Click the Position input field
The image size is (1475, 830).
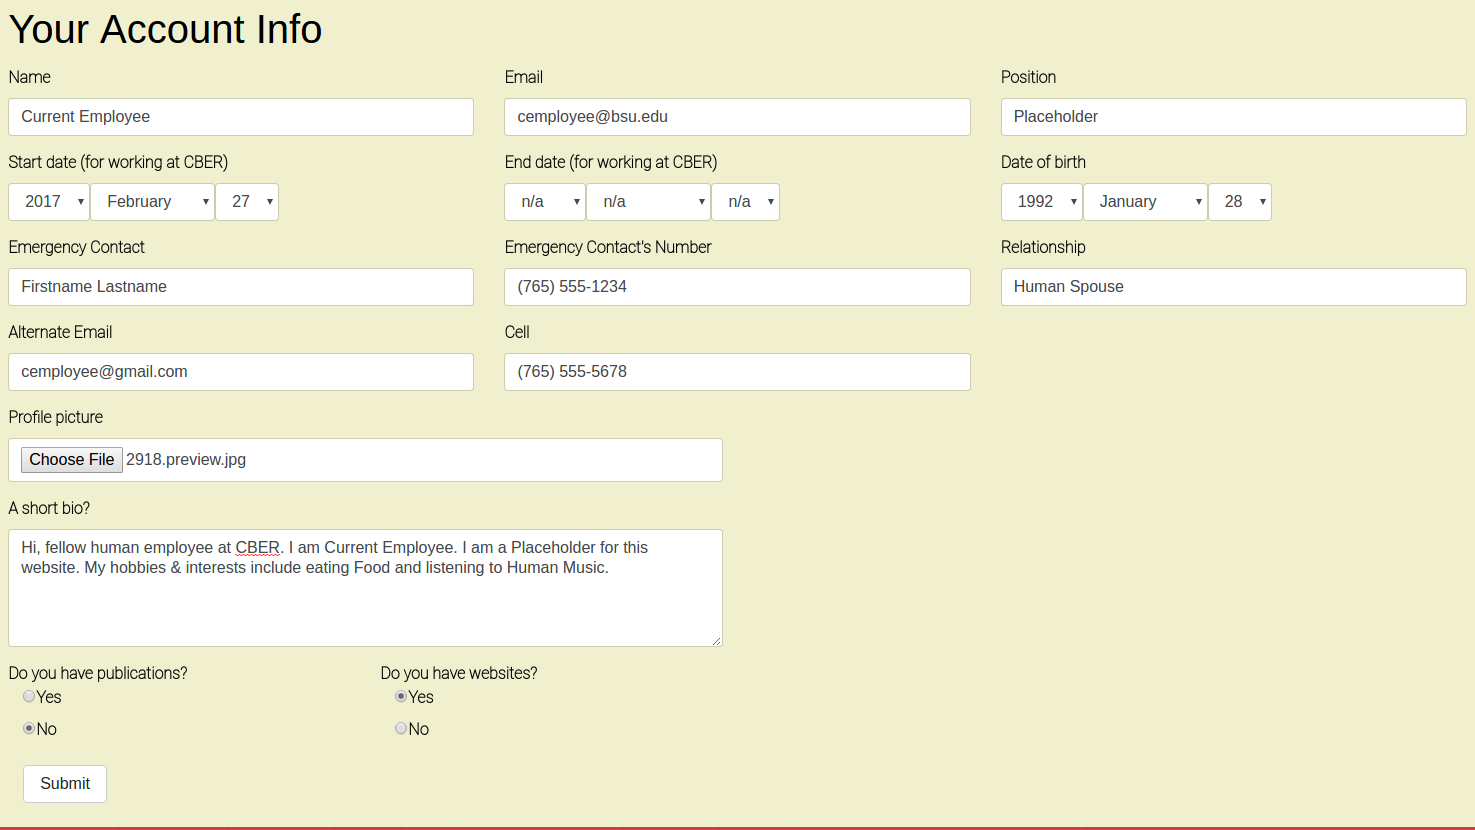pos(1233,117)
